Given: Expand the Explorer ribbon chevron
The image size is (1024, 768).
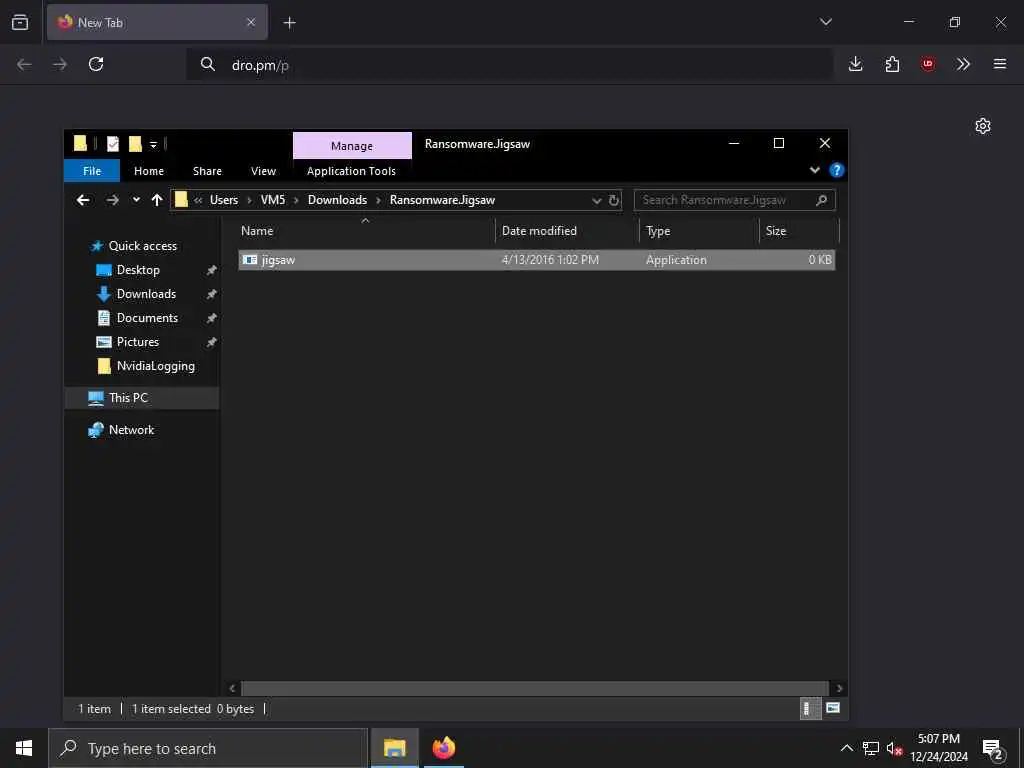Looking at the screenshot, I should 814,170.
